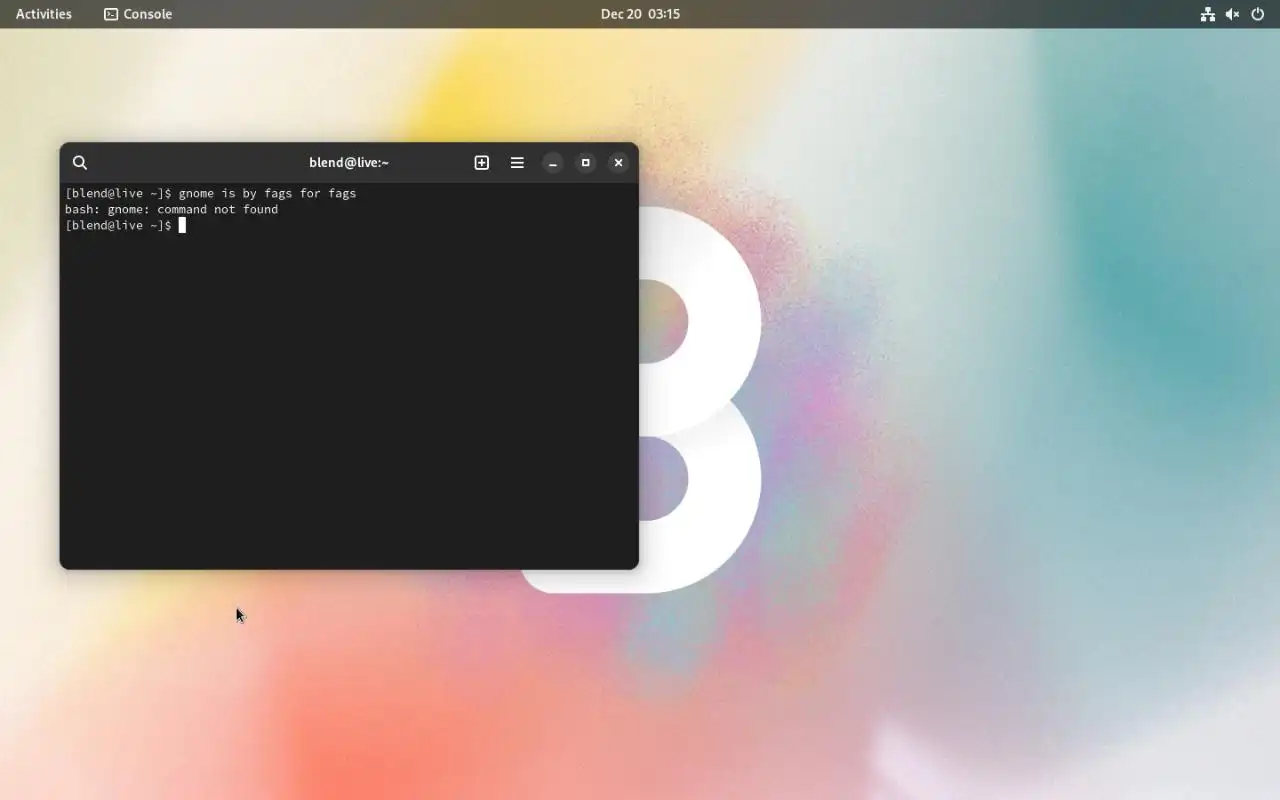The image size is (1280, 800).
Task: Open a new tab in the Console window
Action: tap(482, 163)
